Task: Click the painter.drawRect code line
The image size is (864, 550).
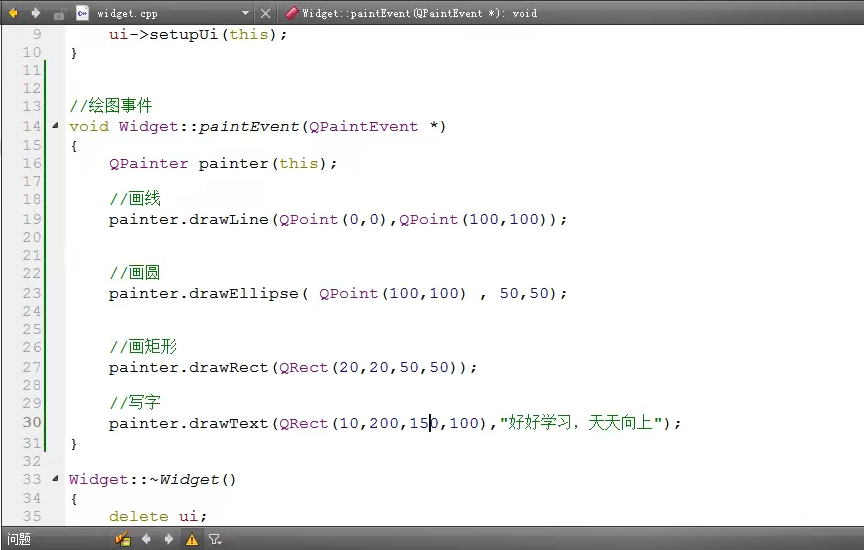Action: click(293, 367)
